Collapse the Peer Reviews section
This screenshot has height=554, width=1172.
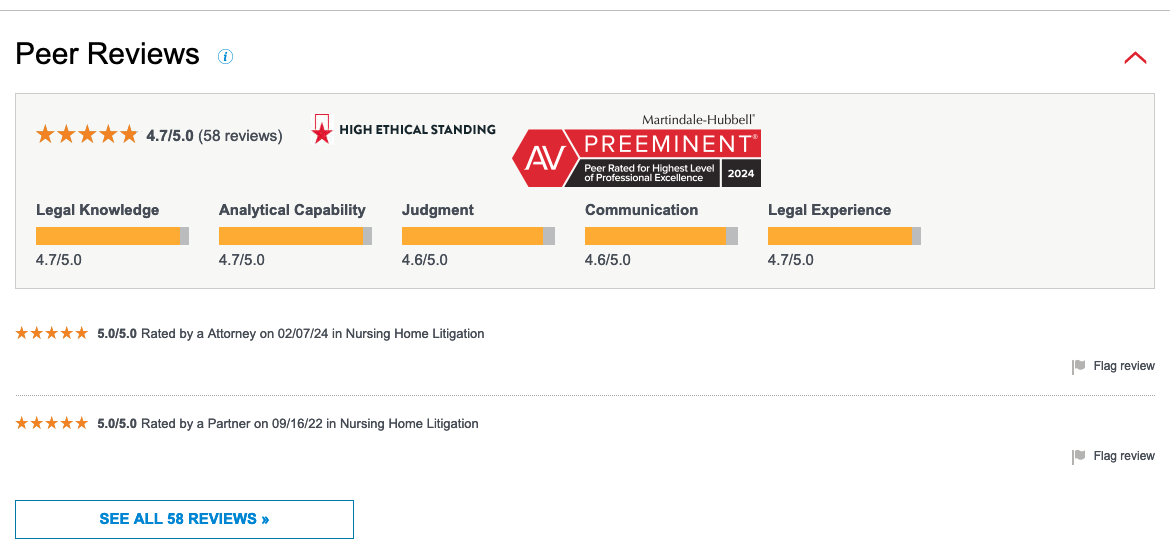click(x=1135, y=58)
